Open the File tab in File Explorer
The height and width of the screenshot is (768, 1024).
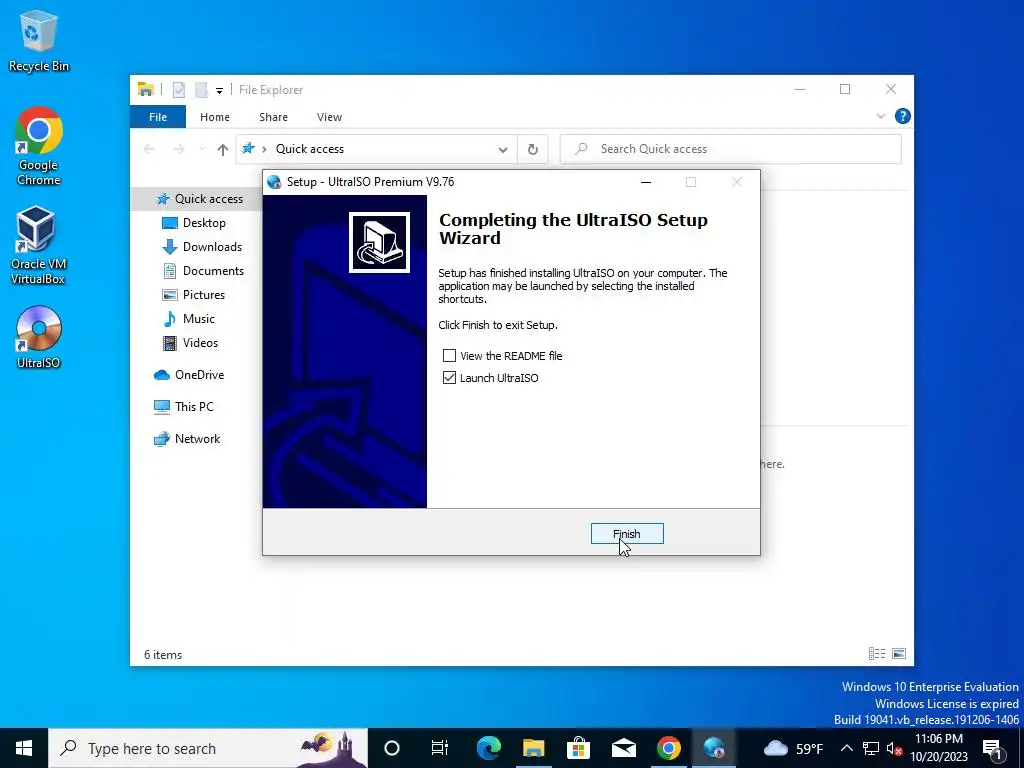(158, 117)
